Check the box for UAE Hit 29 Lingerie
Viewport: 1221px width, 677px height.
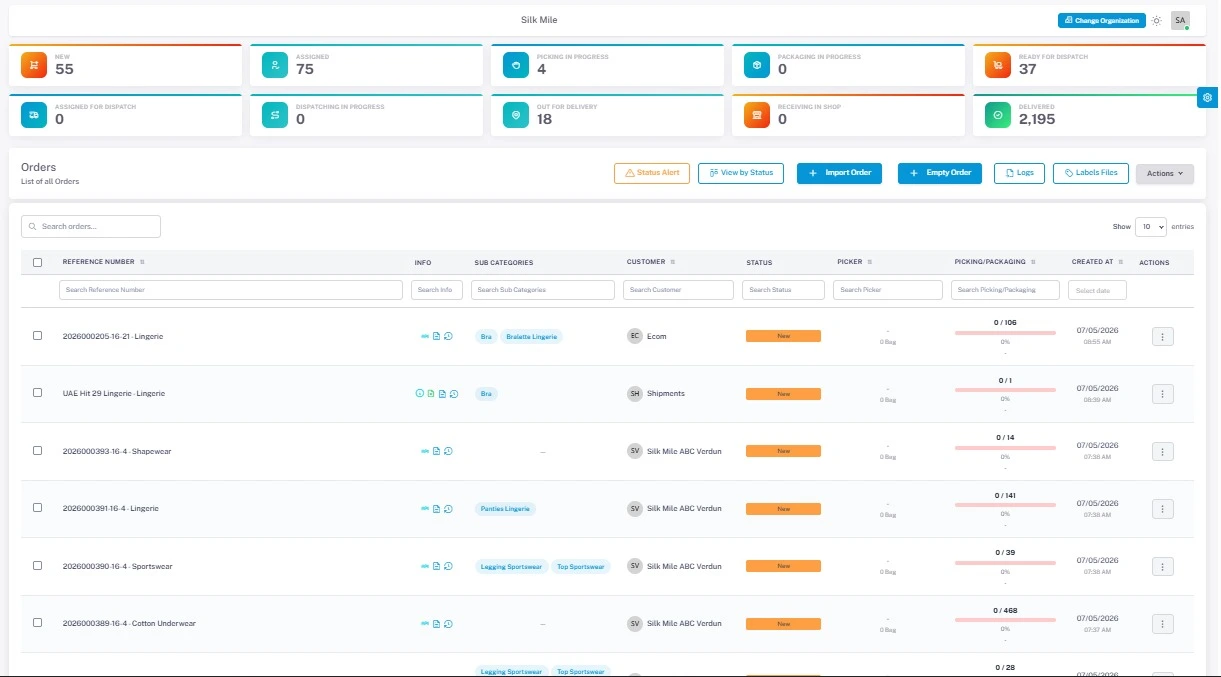click(x=38, y=393)
